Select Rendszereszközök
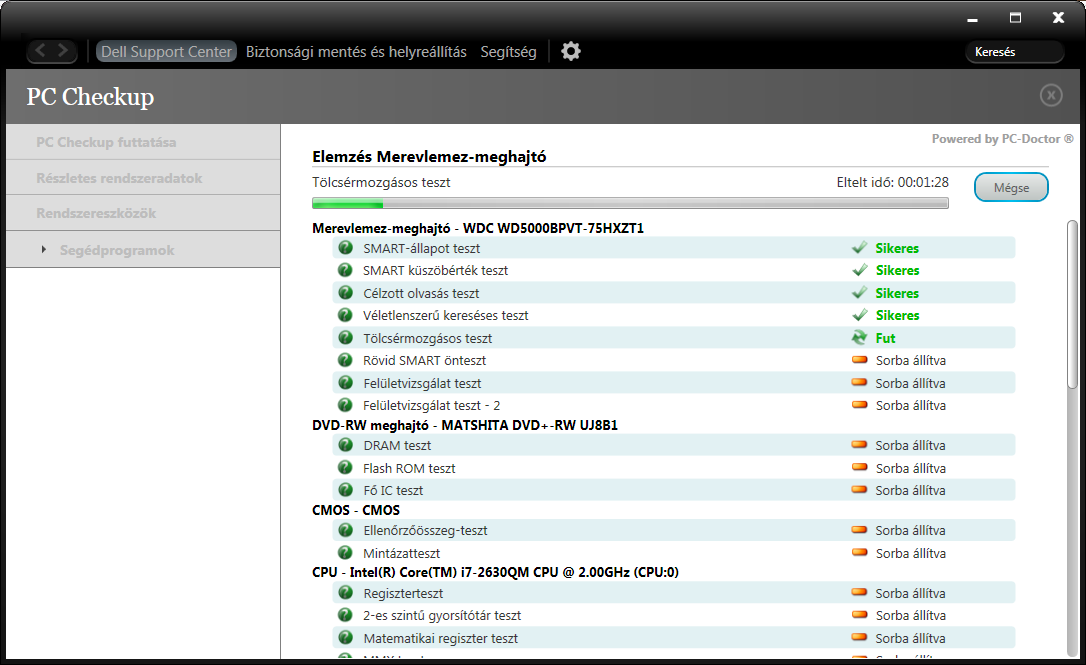 pos(143,213)
